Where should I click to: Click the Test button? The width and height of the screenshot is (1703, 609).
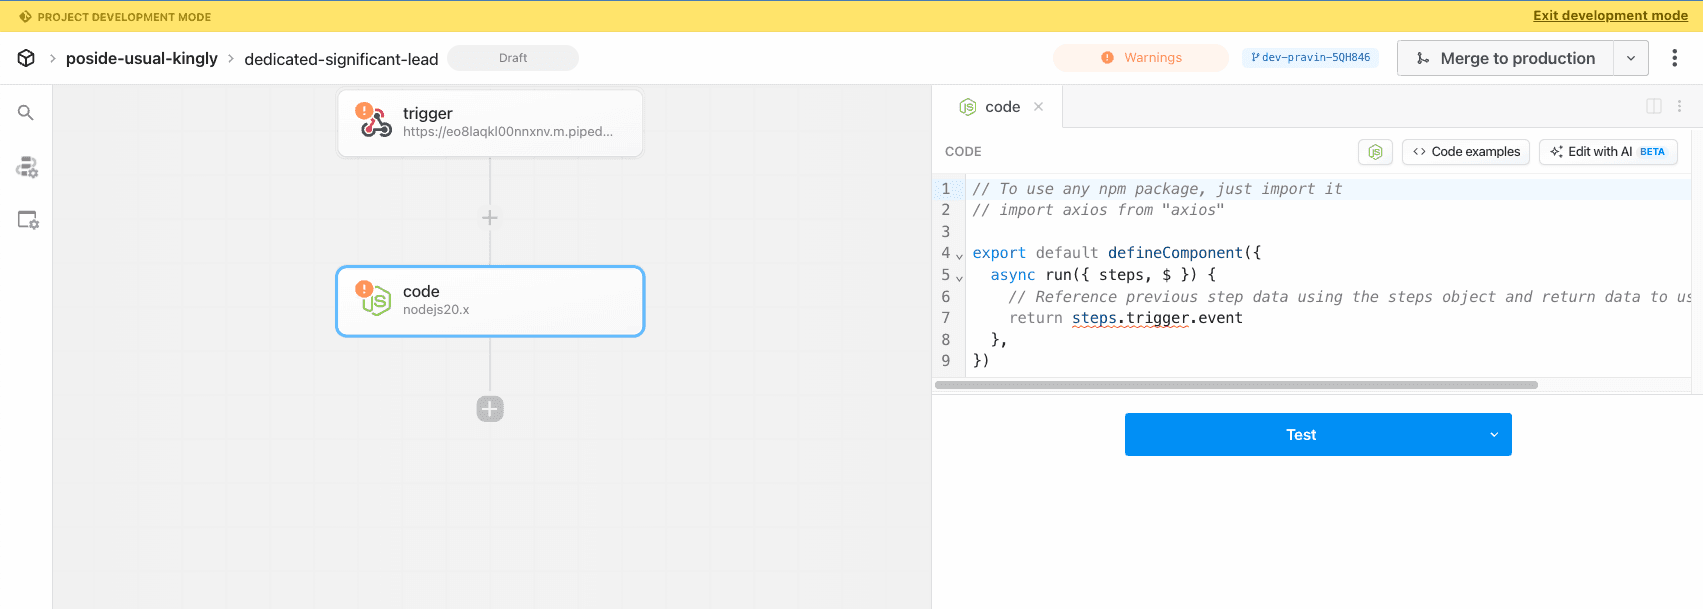pyautogui.click(x=1300, y=434)
